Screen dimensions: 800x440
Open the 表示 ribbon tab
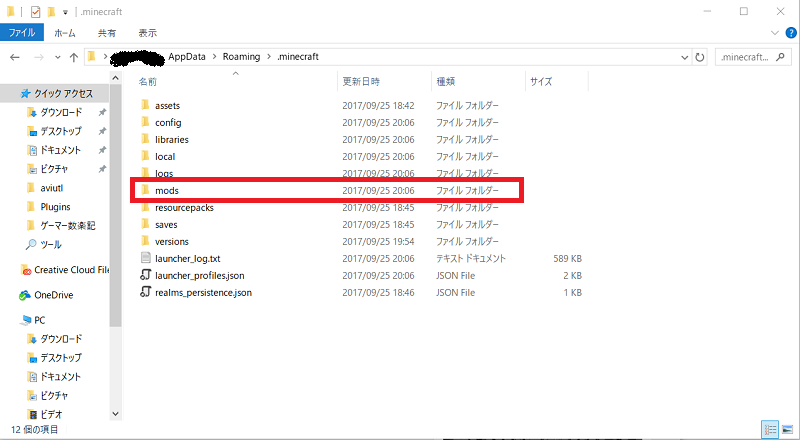pos(147,33)
